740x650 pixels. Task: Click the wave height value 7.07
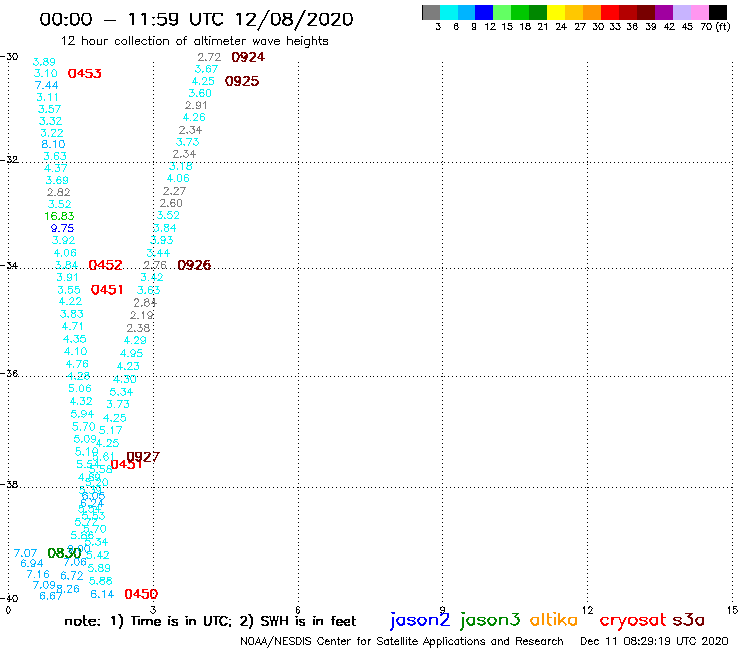25,553
